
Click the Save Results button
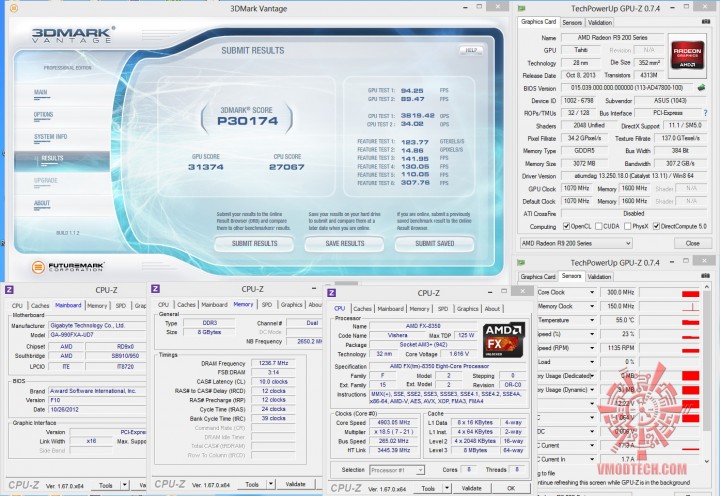click(345, 243)
